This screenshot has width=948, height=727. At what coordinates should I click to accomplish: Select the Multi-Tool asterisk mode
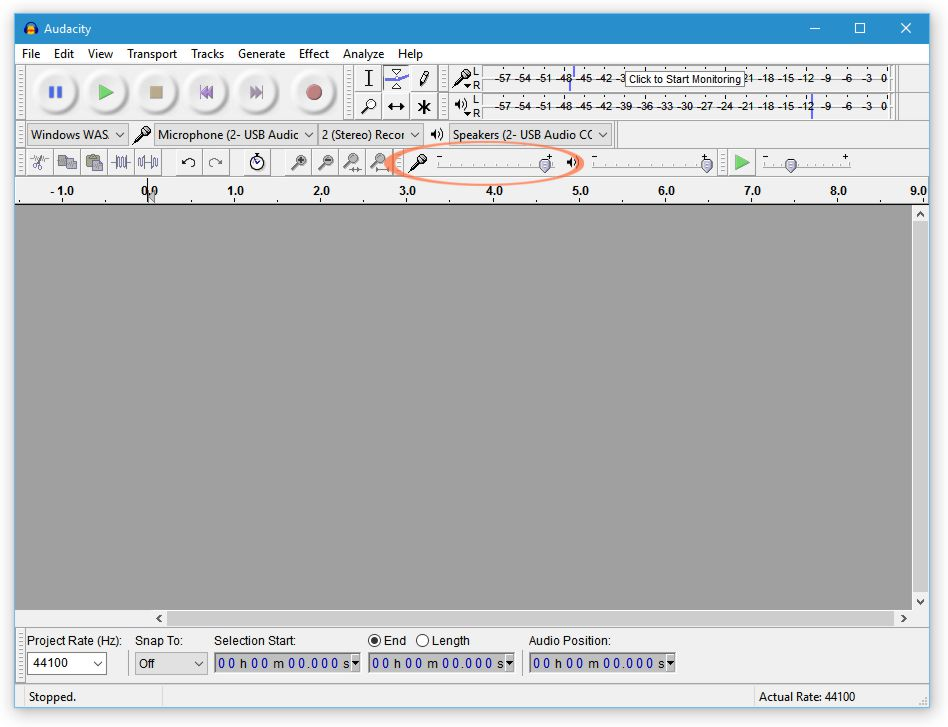point(424,106)
